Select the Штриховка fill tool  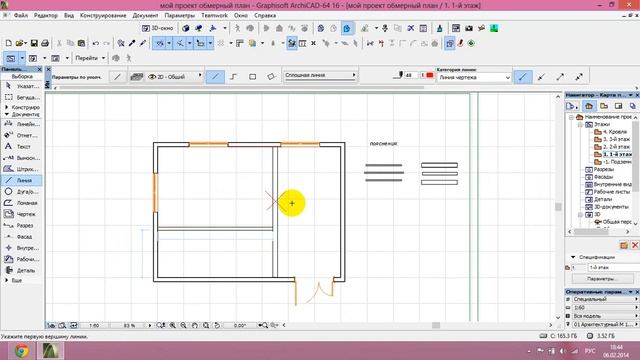pos(22,169)
